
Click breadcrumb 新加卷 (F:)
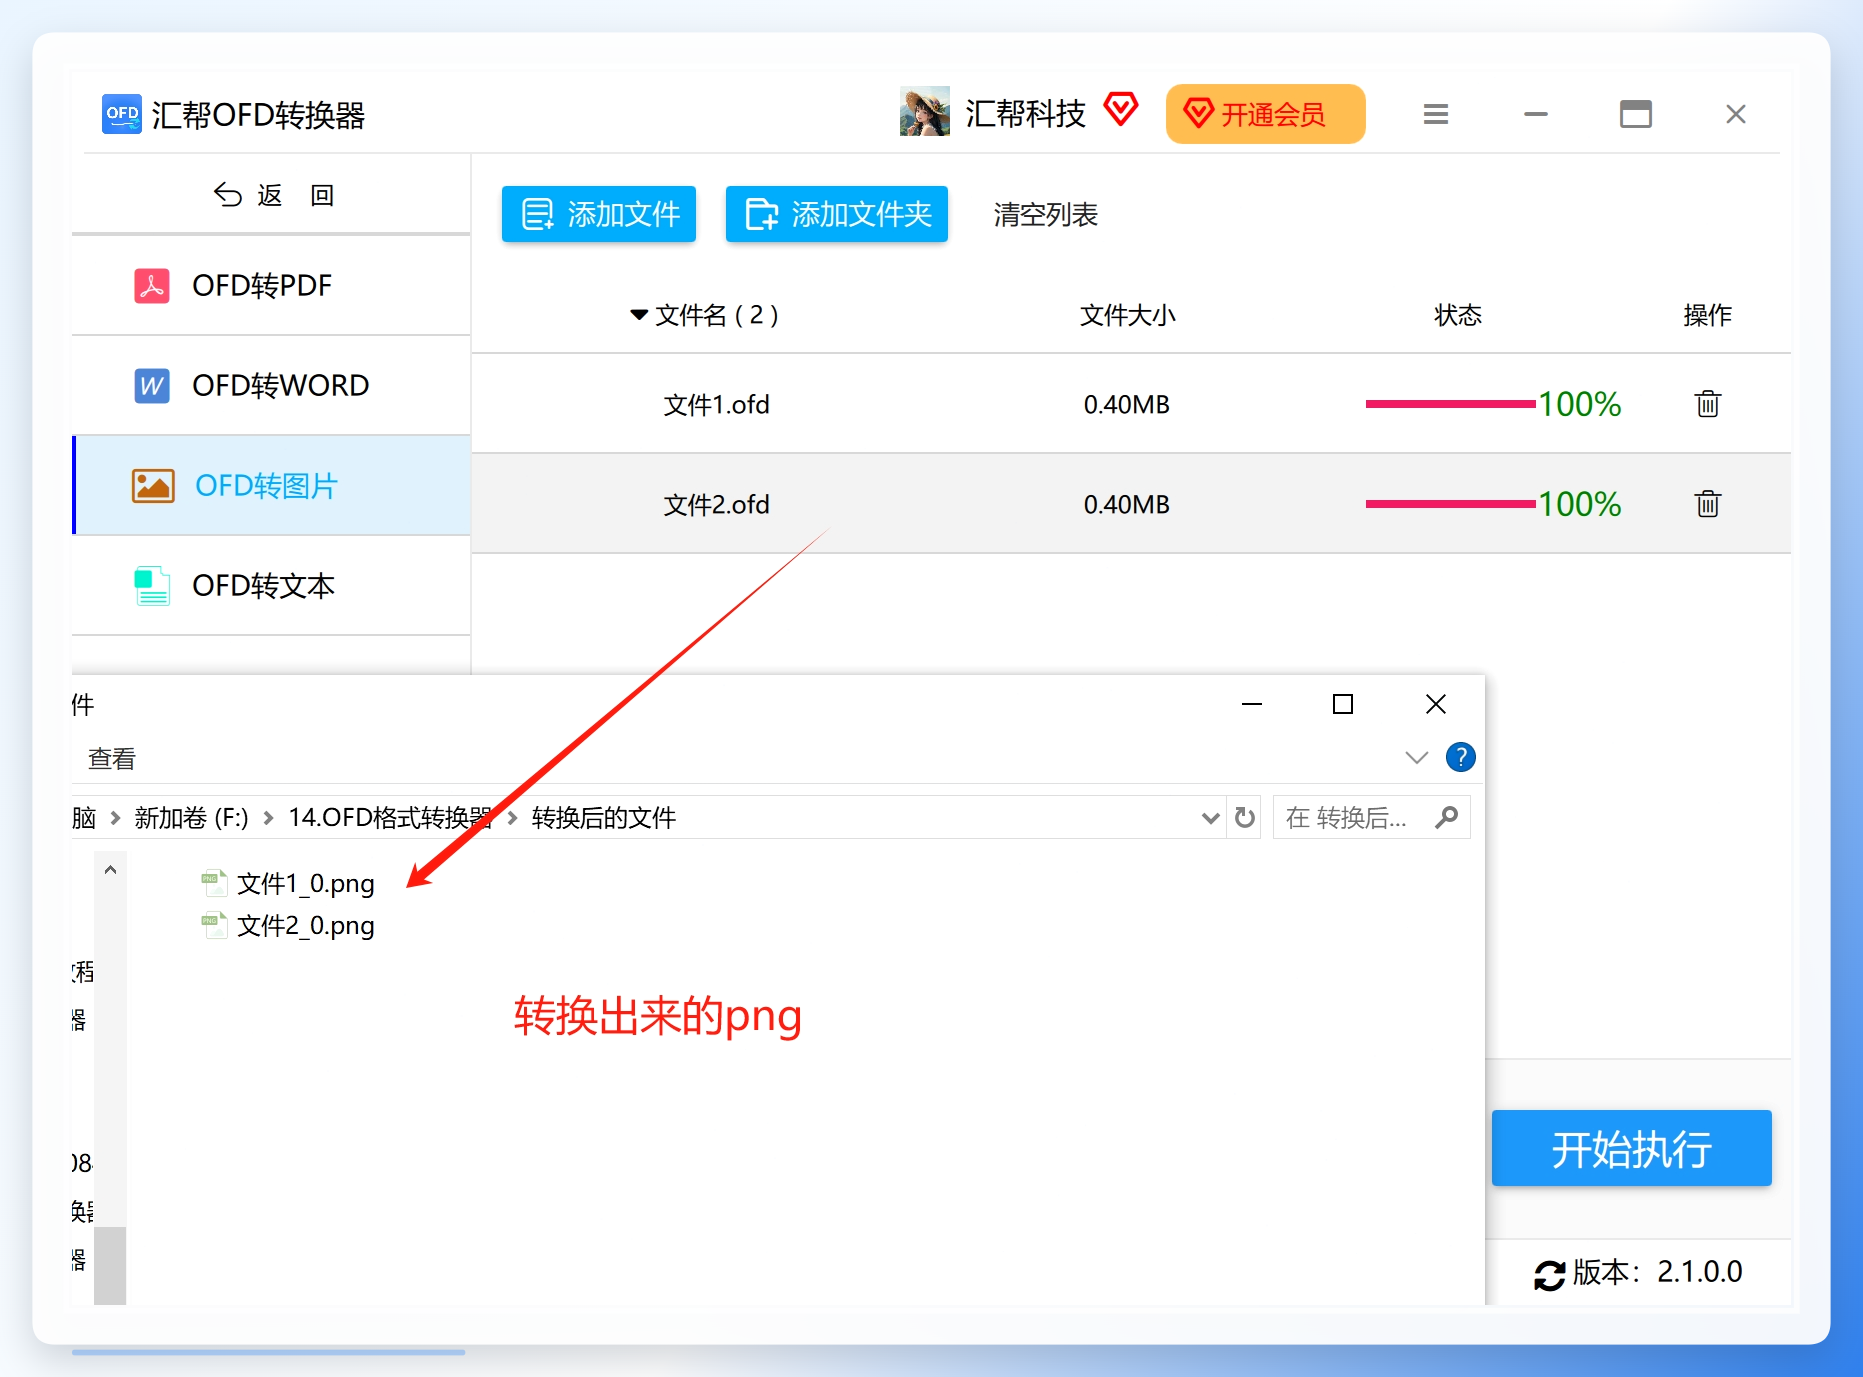[x=192, y=818]
